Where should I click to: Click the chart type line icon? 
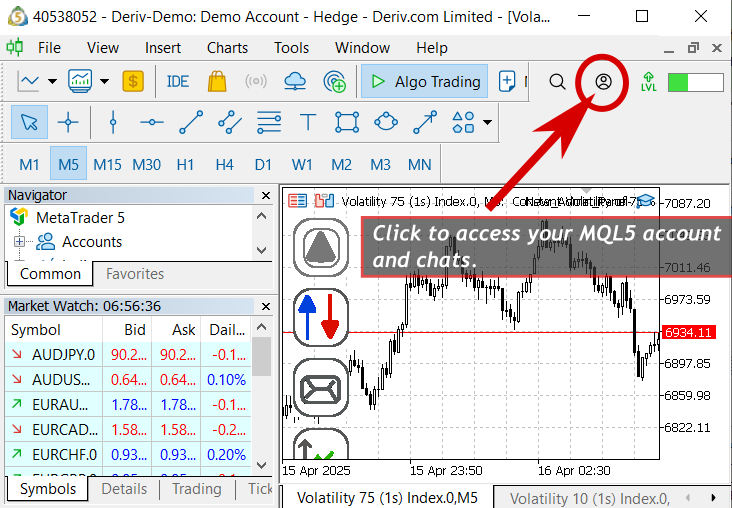[x=28, y=82]
